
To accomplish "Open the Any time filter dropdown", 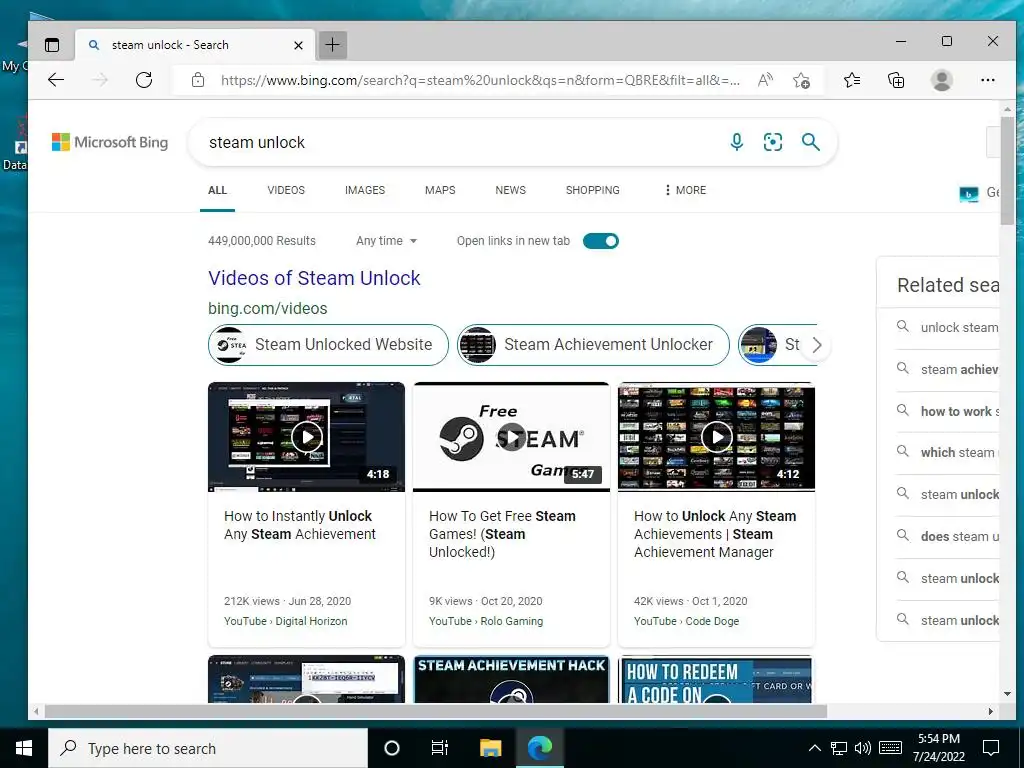I will tap(387, 241).
